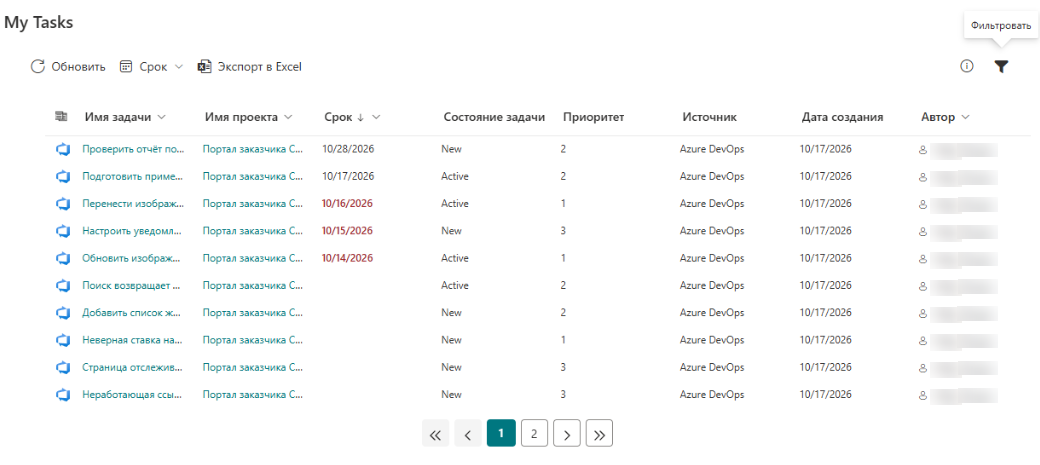Jump to last page with double arrow
The height and width of the screenshot is (465, 1040).
600,434
